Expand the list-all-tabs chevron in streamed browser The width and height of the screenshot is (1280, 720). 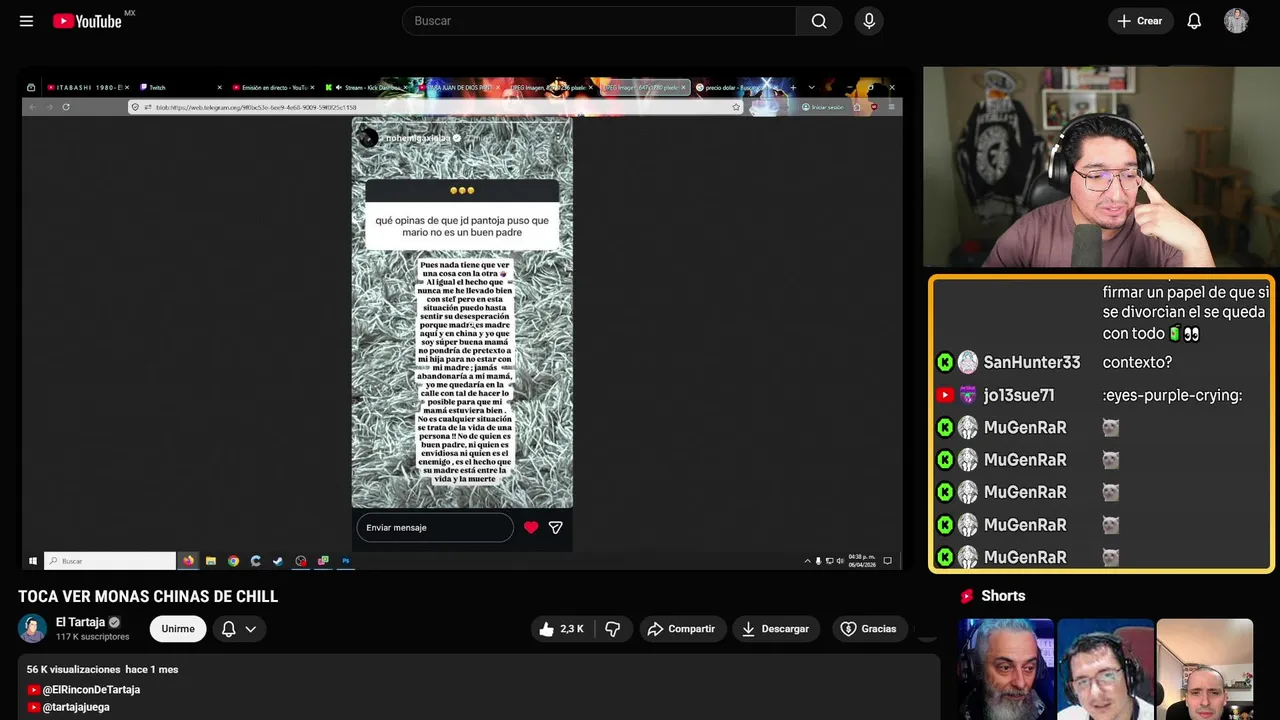[x=811, y=87]
